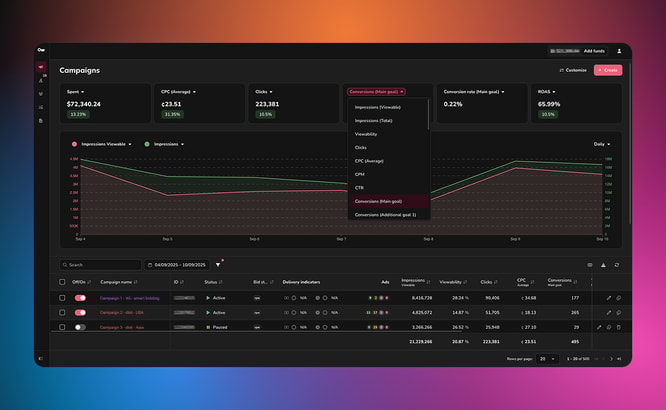The image size is (666, 410).
Task: Collapse the Conversions (Main goal) dropdown
Action: pos(376,92)
